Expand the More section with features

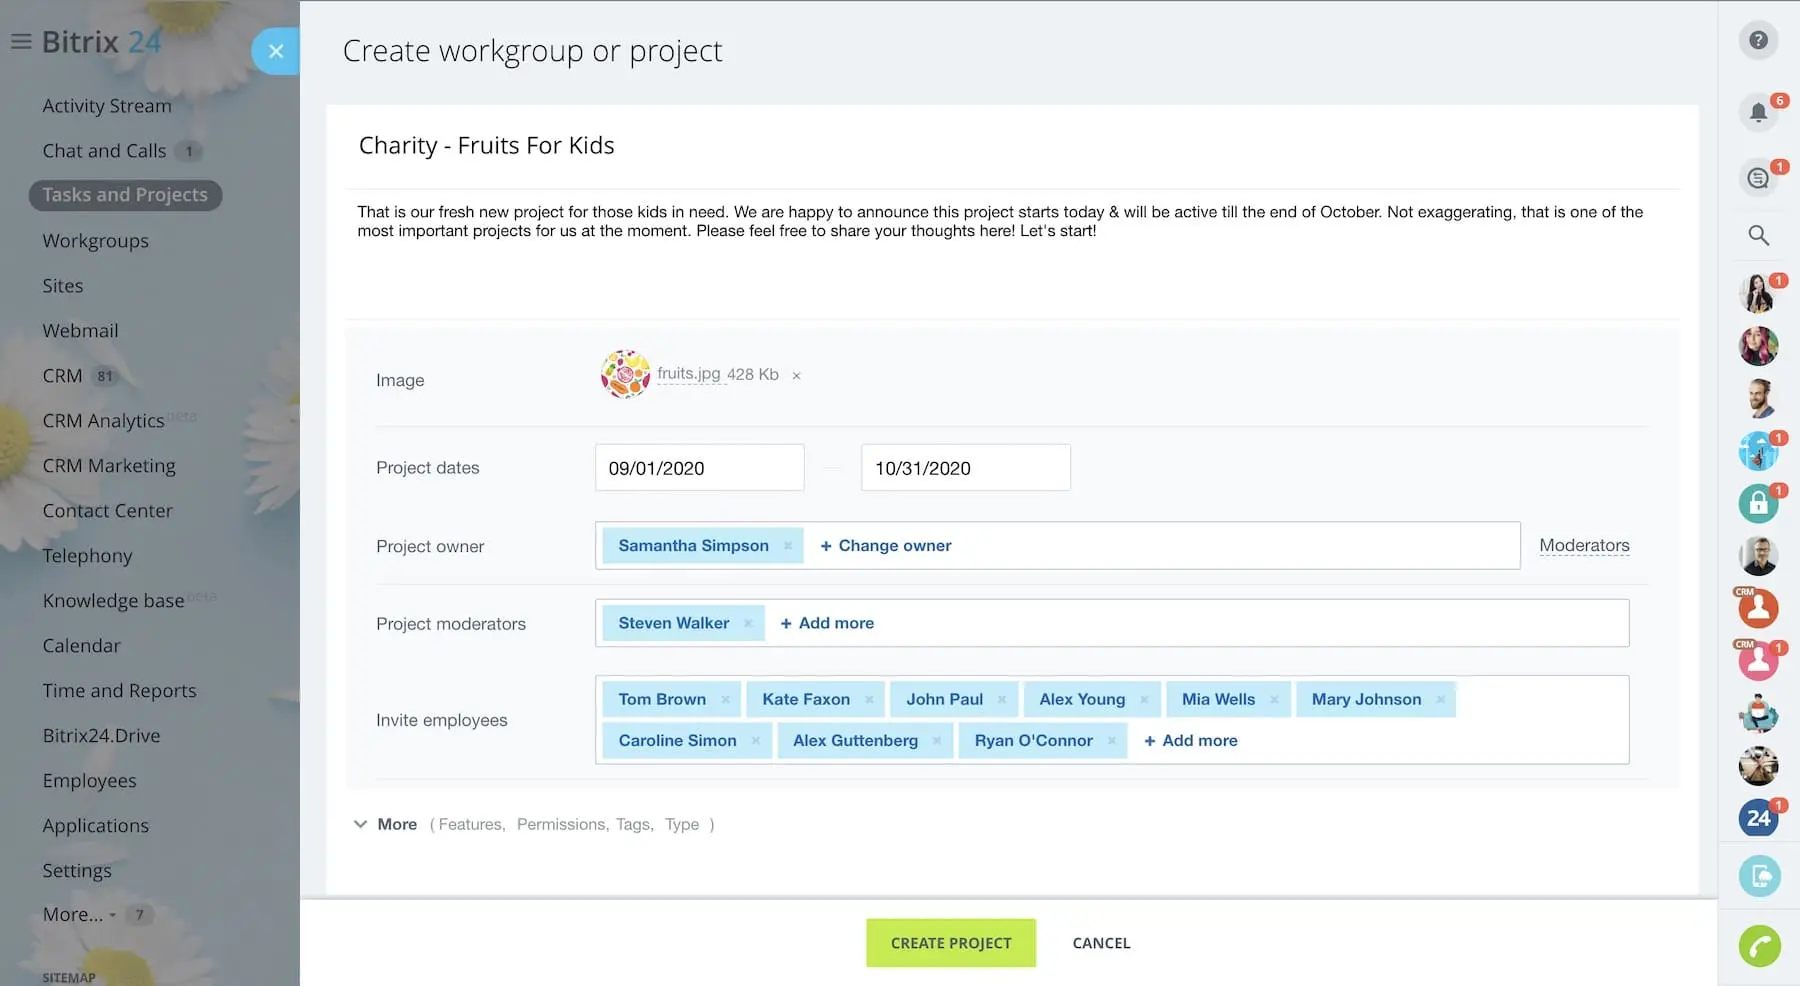point(386,824)
